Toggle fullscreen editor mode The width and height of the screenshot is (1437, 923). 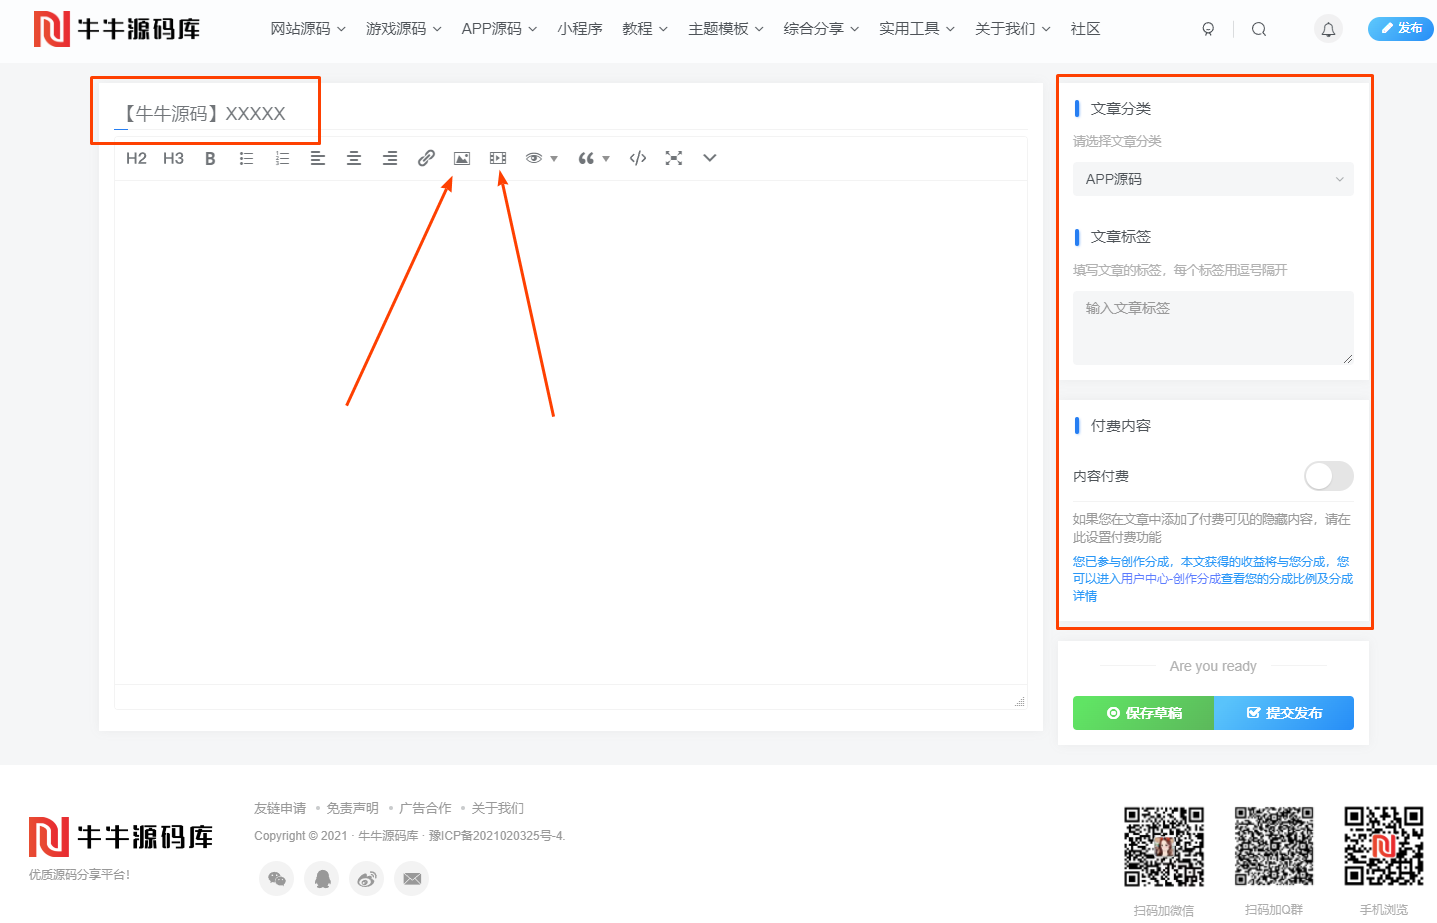tap(674, 158)
